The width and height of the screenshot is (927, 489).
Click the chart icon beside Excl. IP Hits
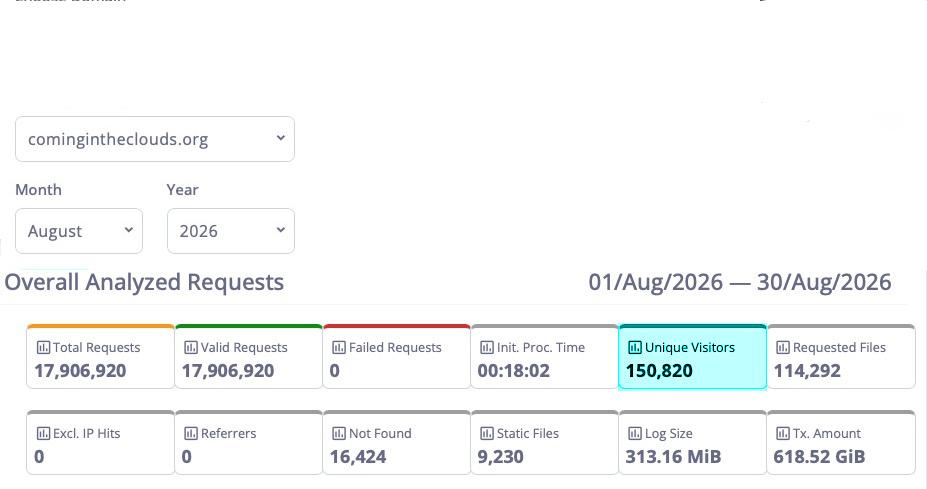tap(43, 433)
